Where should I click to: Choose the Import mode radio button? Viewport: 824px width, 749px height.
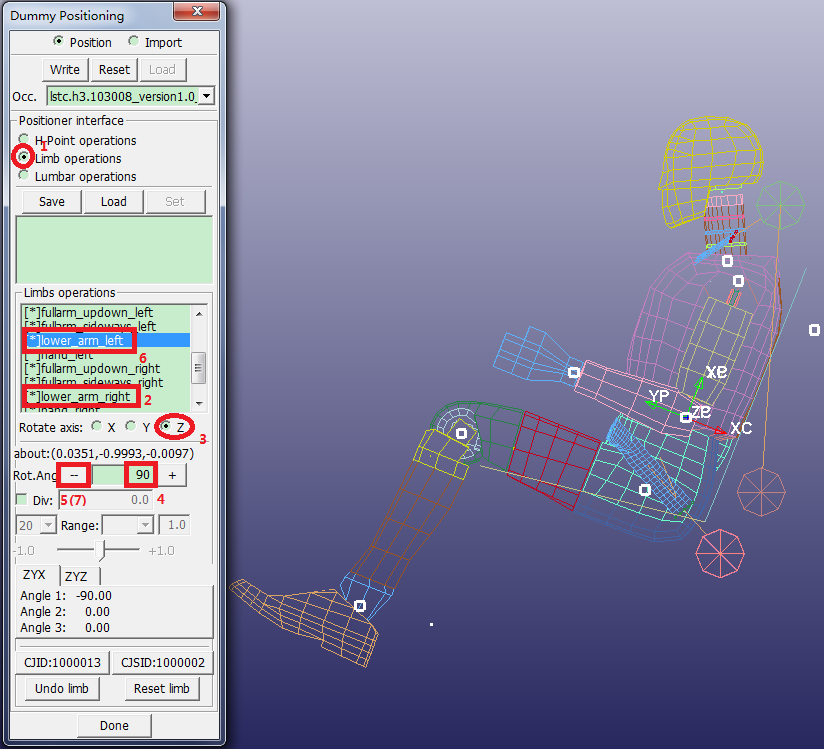pos(133,42)
